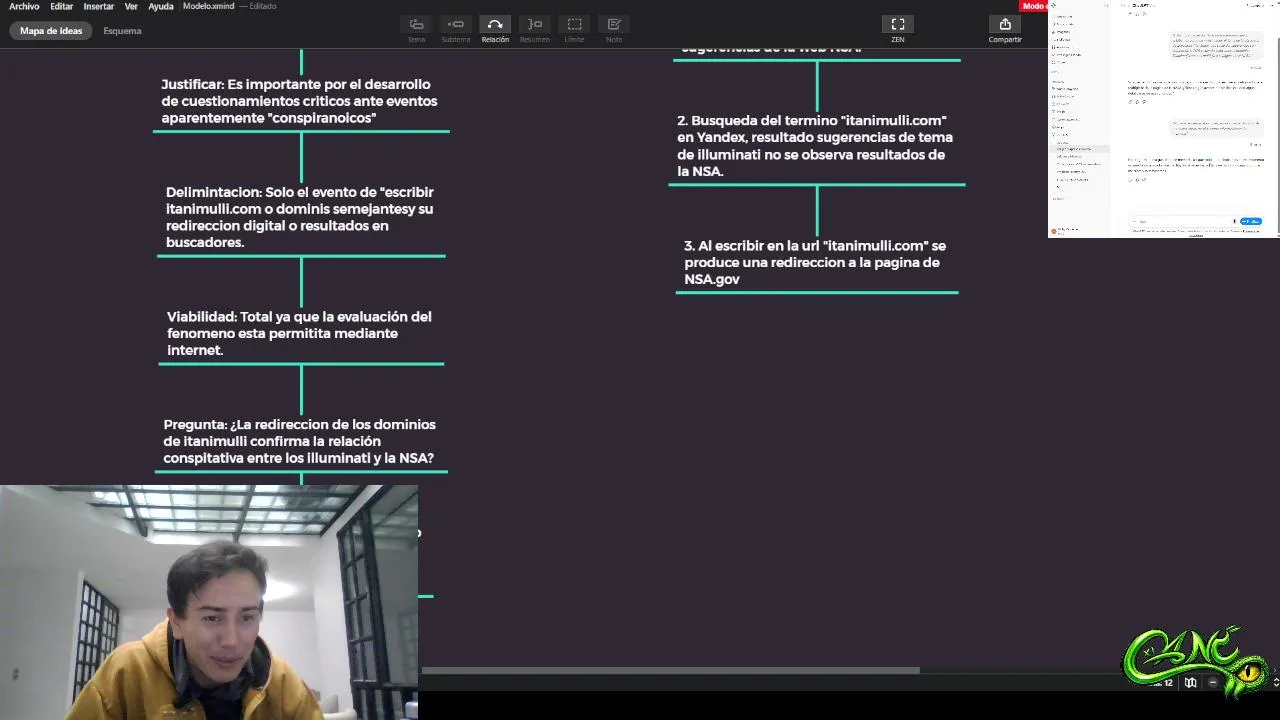Select the '3. Al escribir en la url' node

point(816,262)
